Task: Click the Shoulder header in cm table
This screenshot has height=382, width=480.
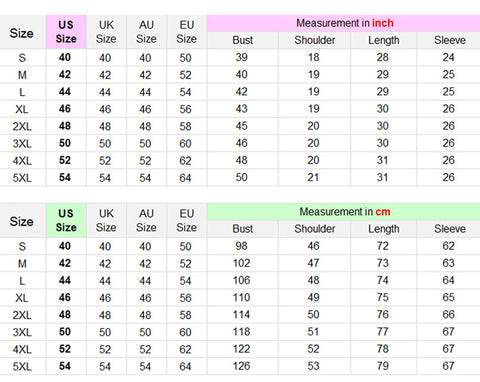Action: coord(314,229)
